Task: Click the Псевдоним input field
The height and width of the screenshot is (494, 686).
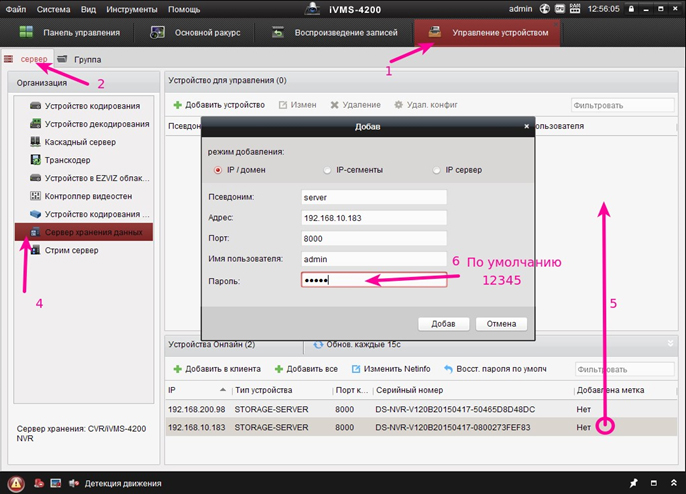Action: [374, 197]
